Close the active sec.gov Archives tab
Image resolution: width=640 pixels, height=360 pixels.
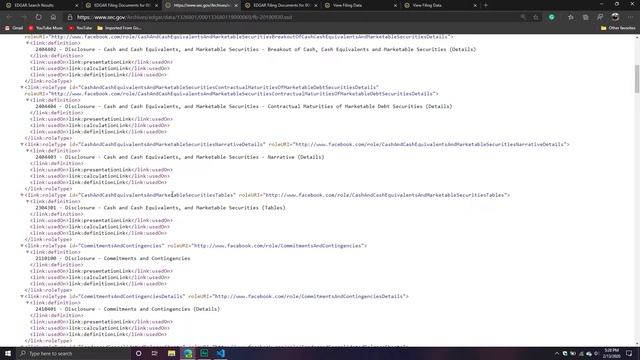pos(236,5)
